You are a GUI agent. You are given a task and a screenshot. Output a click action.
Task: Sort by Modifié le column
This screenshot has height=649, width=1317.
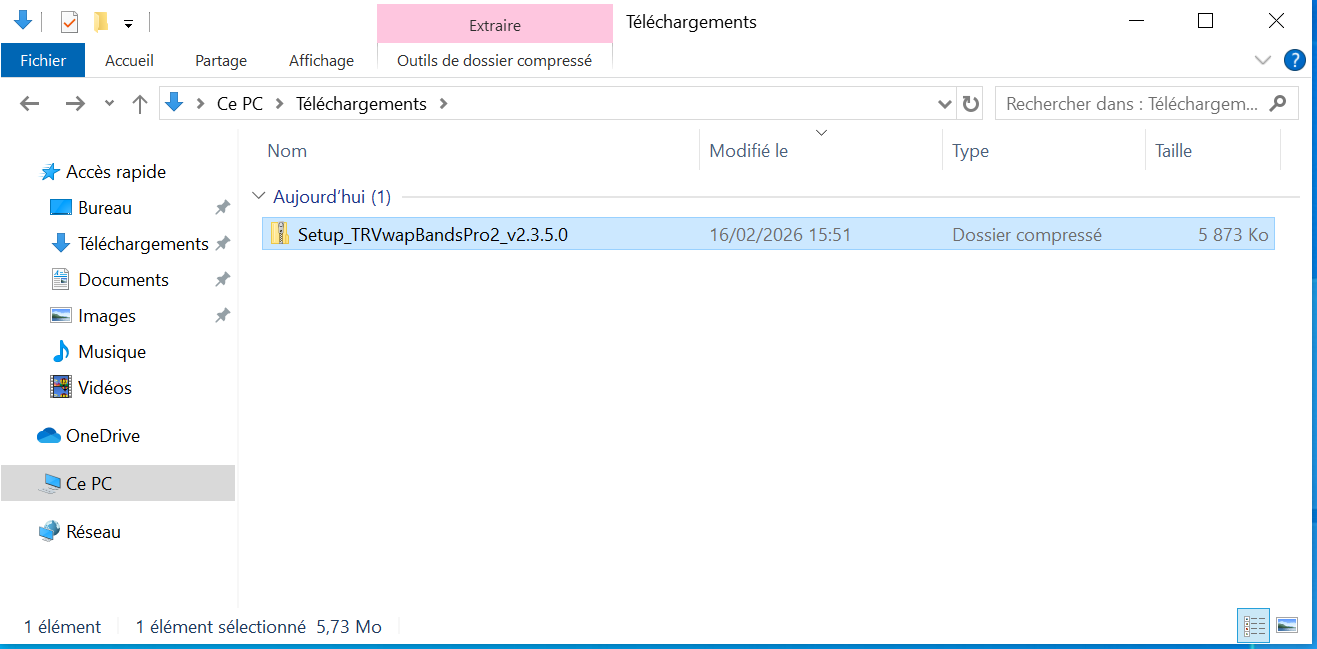click(748, 151)
